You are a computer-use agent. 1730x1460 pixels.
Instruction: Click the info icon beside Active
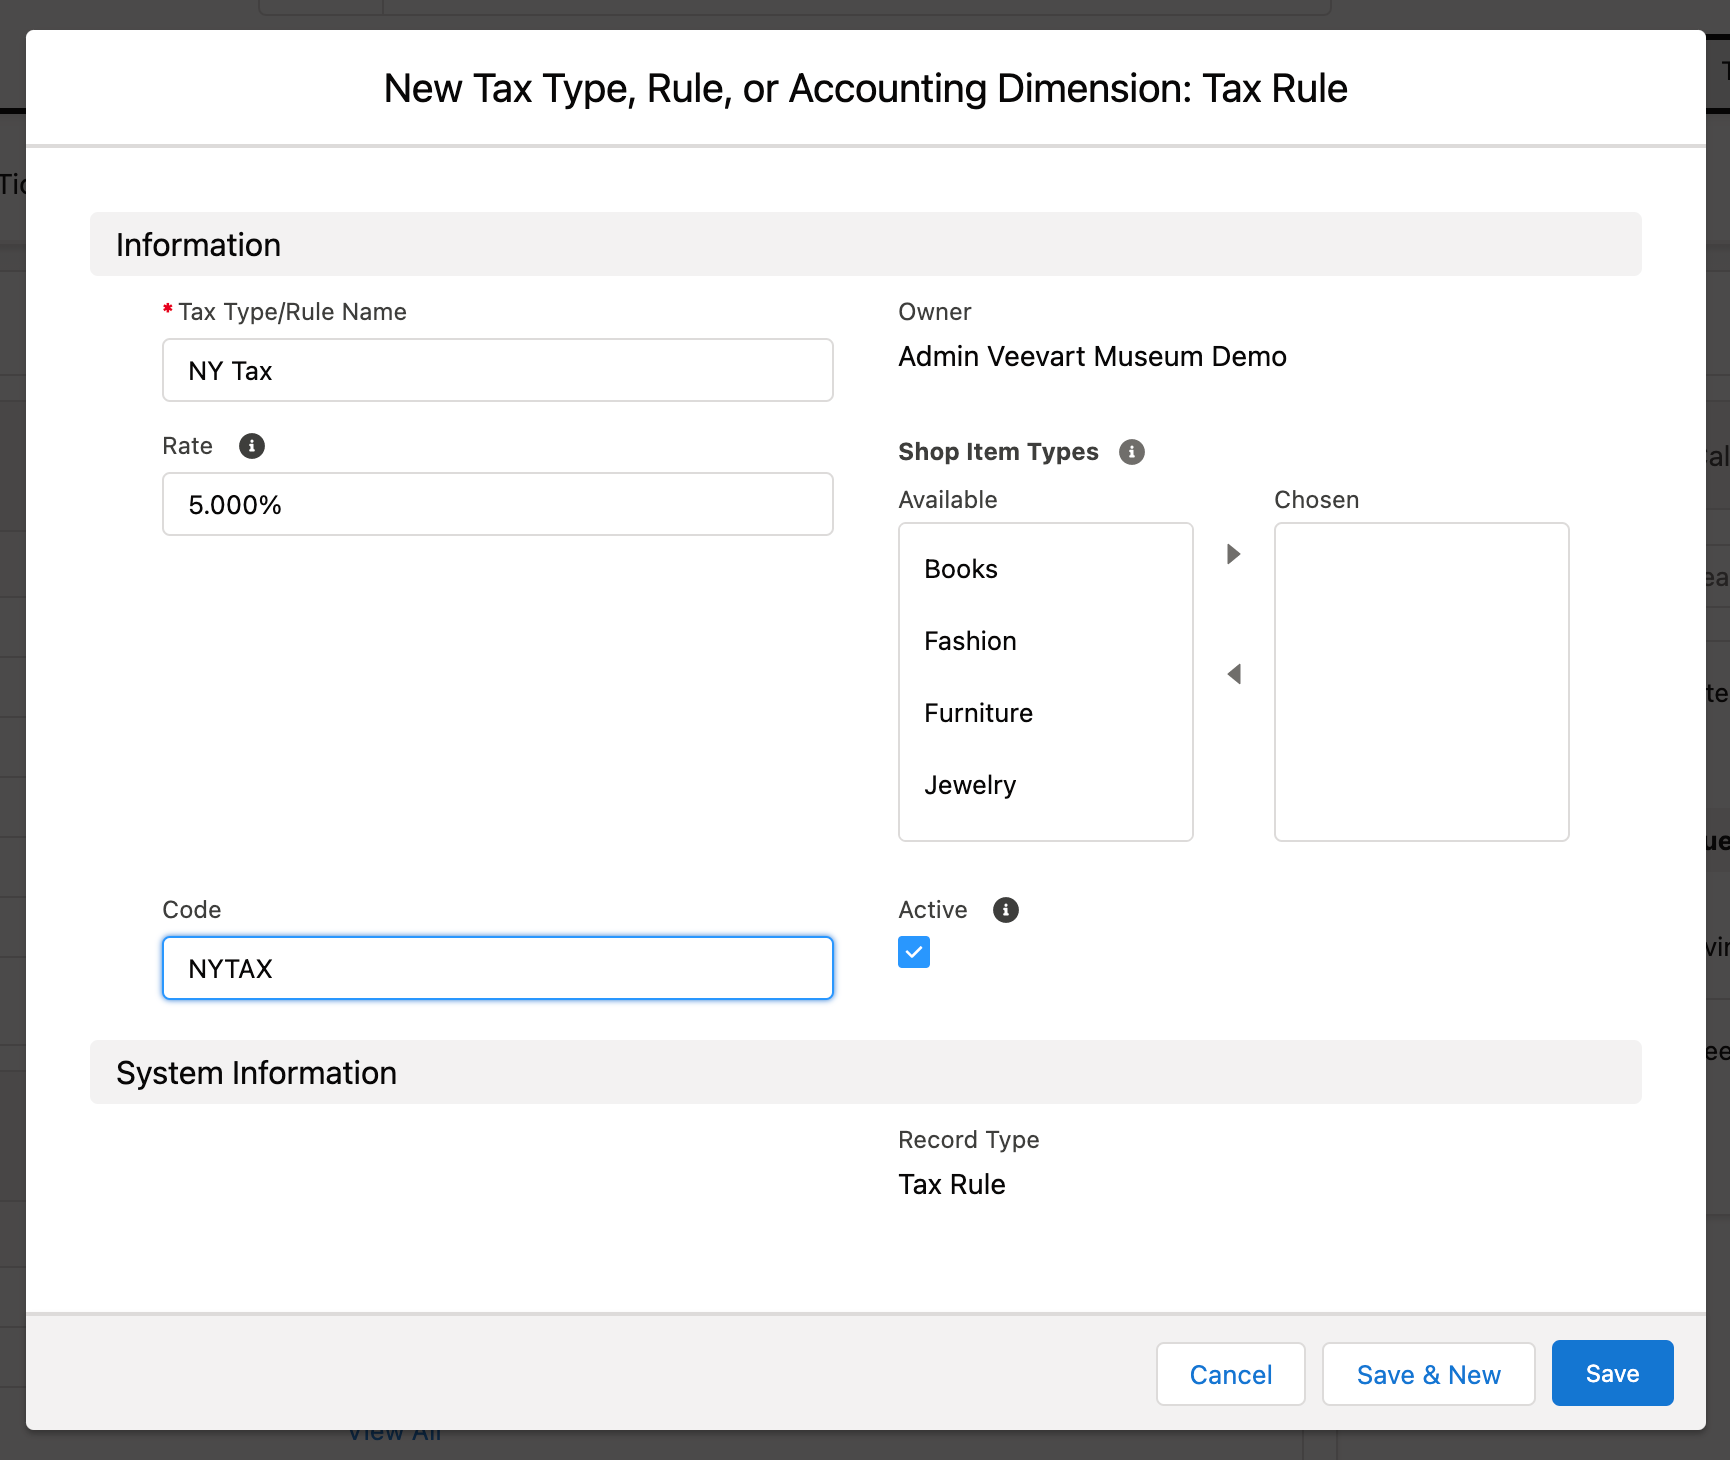1006,910
